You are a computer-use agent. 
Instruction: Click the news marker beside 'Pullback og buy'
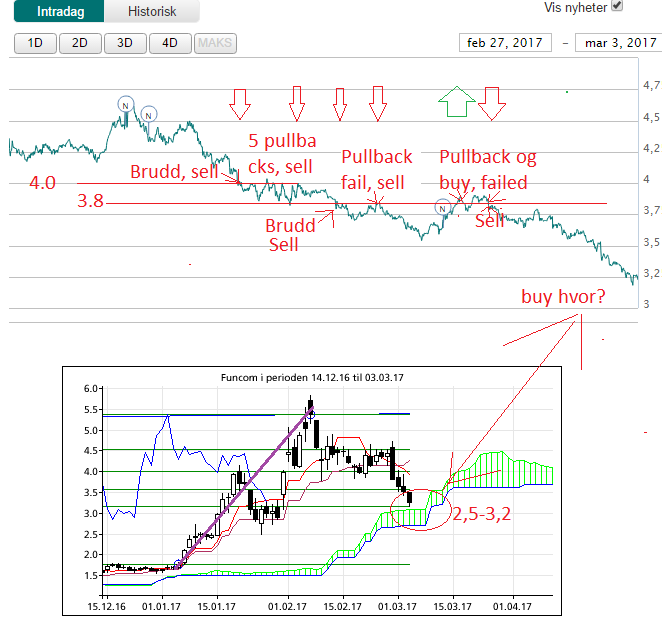443,207
